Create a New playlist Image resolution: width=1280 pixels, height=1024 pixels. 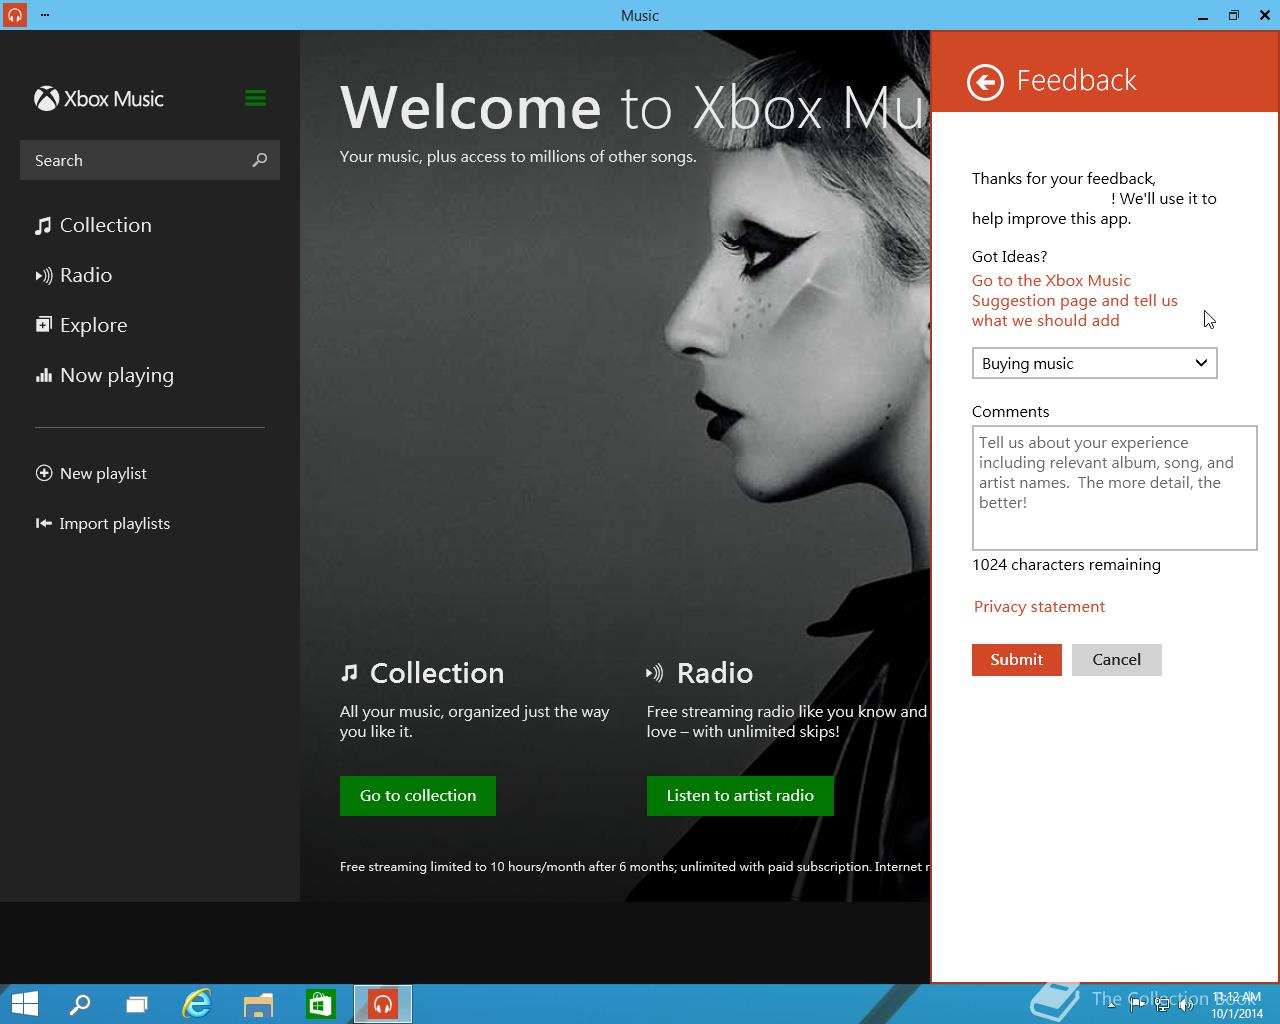coord(91,473)
